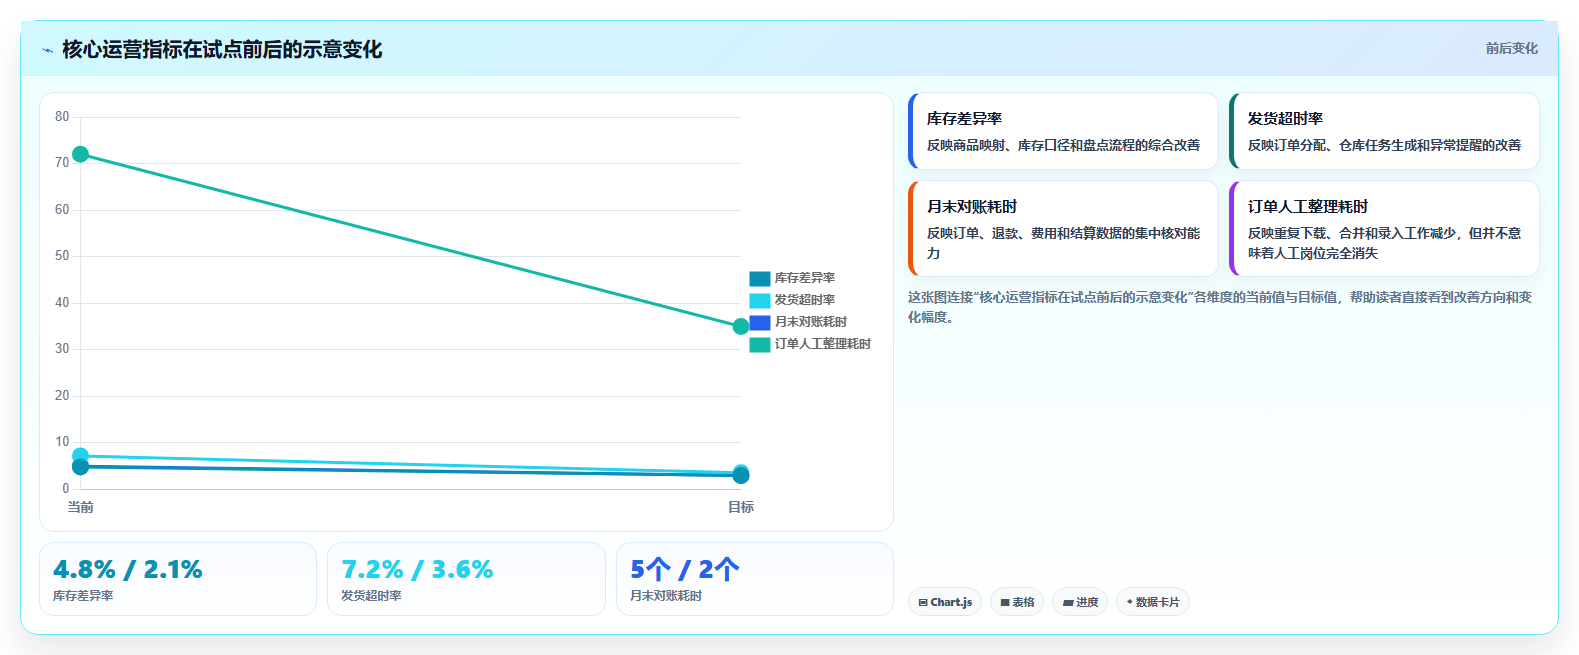Click the 订单人工整理耗时 legend label
Image resolution: width=1579 pixels, height=655 pixels.
pos(823,344)
